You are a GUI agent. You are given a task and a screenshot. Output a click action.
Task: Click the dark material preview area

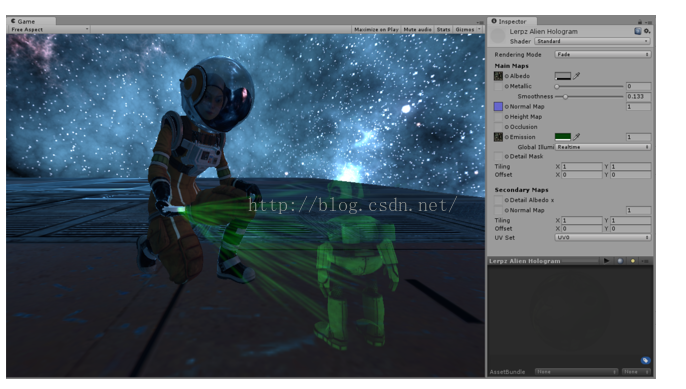(570, 315)
